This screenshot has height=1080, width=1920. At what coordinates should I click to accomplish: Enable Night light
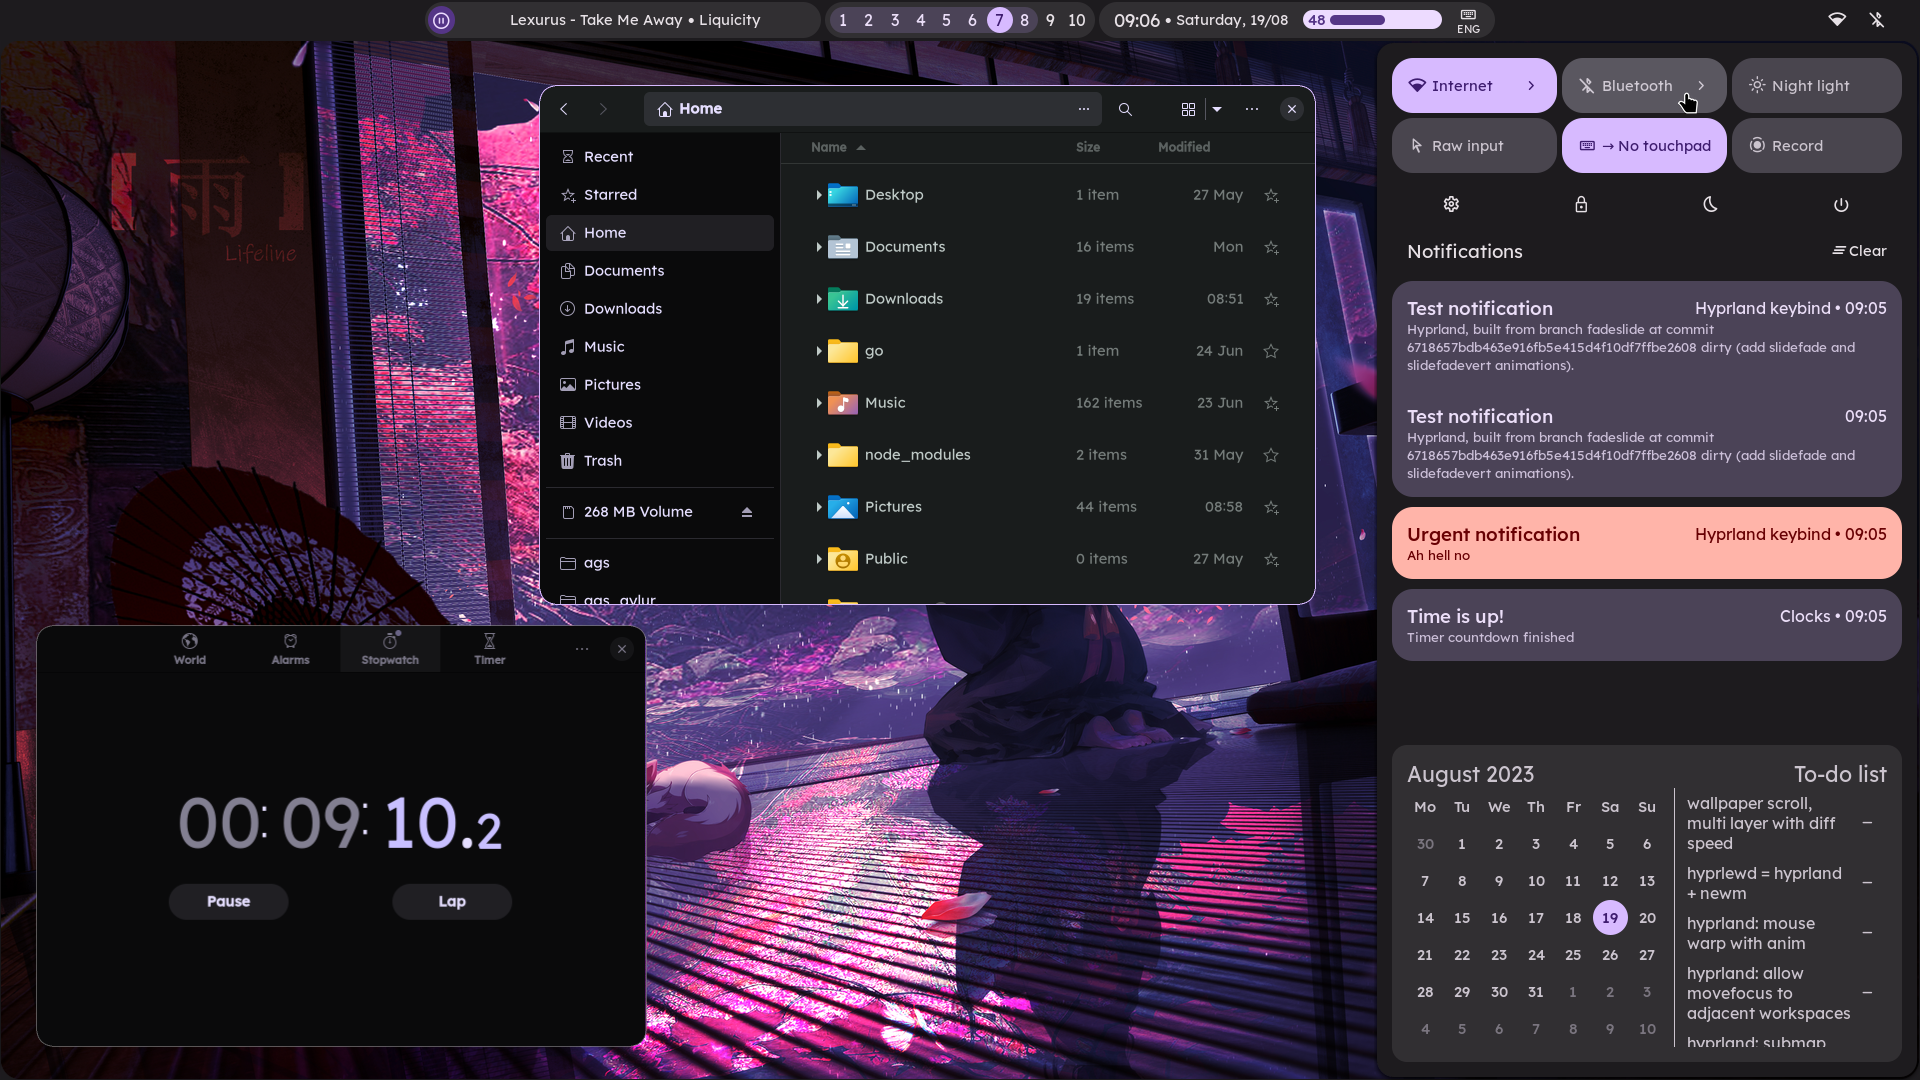click(x=1814, y=85)
